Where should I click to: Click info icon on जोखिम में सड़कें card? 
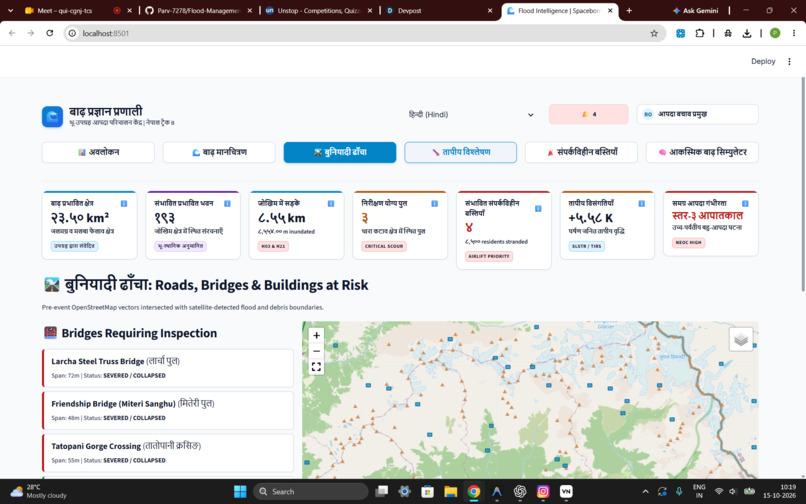(331, 204)
